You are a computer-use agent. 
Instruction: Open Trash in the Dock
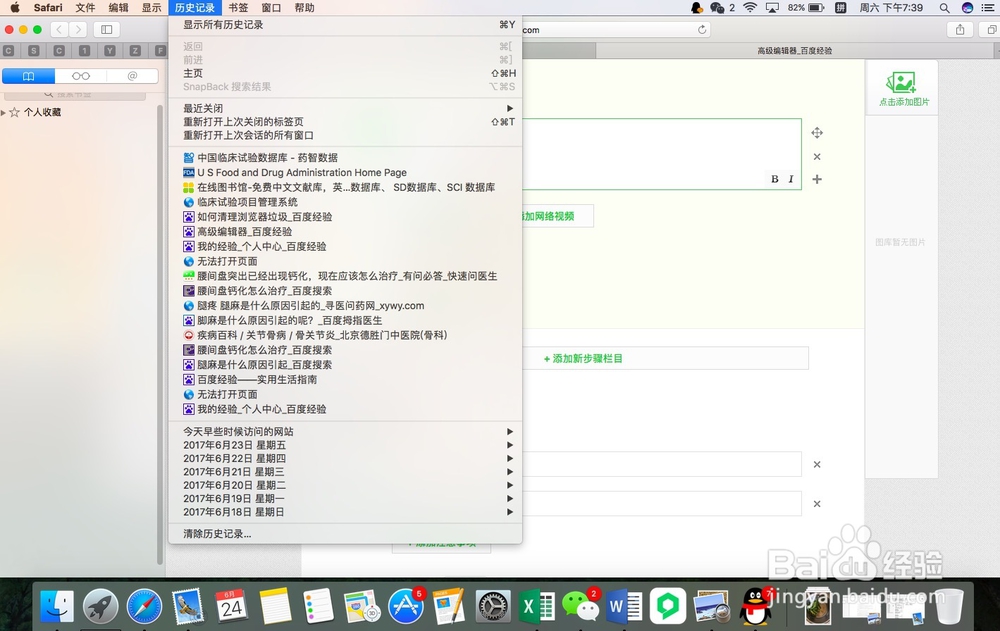[x=949, y=606]
